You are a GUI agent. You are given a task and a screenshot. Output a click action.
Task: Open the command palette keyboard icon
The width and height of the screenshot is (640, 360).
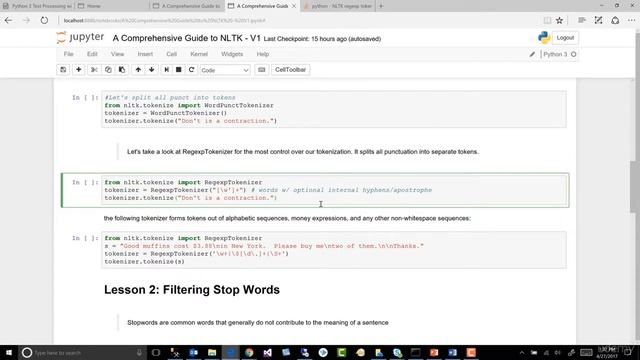pyautogui.click(x=262, y=70)
